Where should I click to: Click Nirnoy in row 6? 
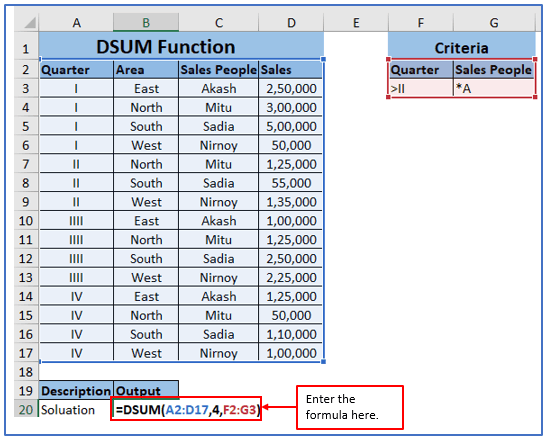[x=218, y=145]
